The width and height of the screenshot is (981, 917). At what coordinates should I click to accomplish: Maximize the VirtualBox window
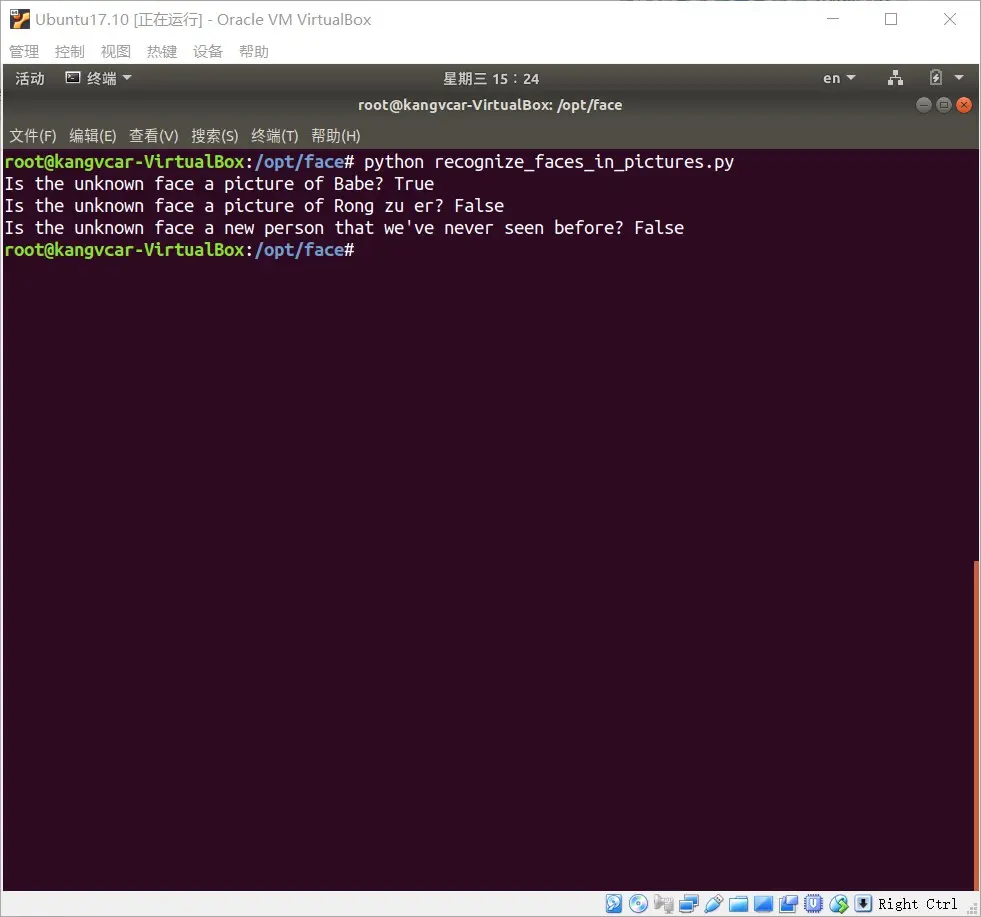coord(891,19)
